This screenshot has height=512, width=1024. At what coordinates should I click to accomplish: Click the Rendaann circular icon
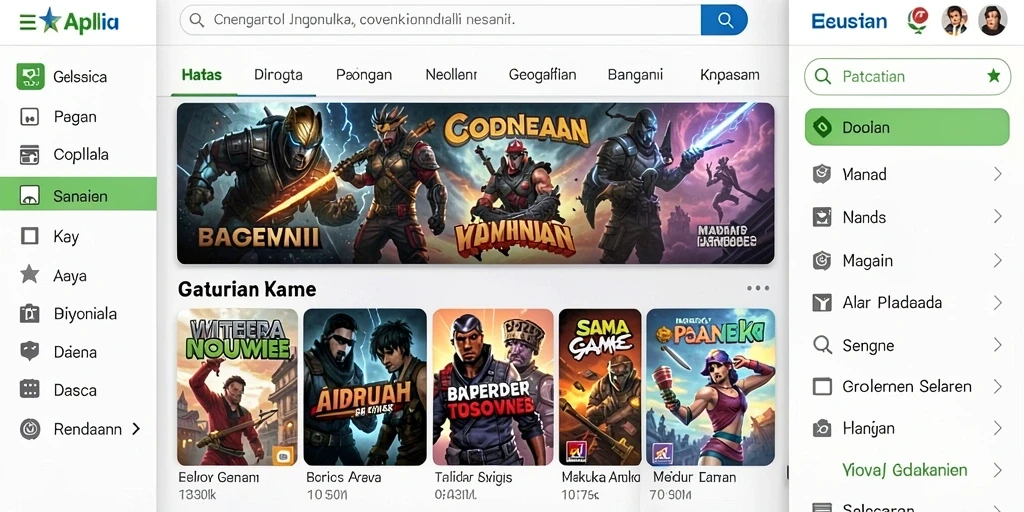click(x=29, y=428)
